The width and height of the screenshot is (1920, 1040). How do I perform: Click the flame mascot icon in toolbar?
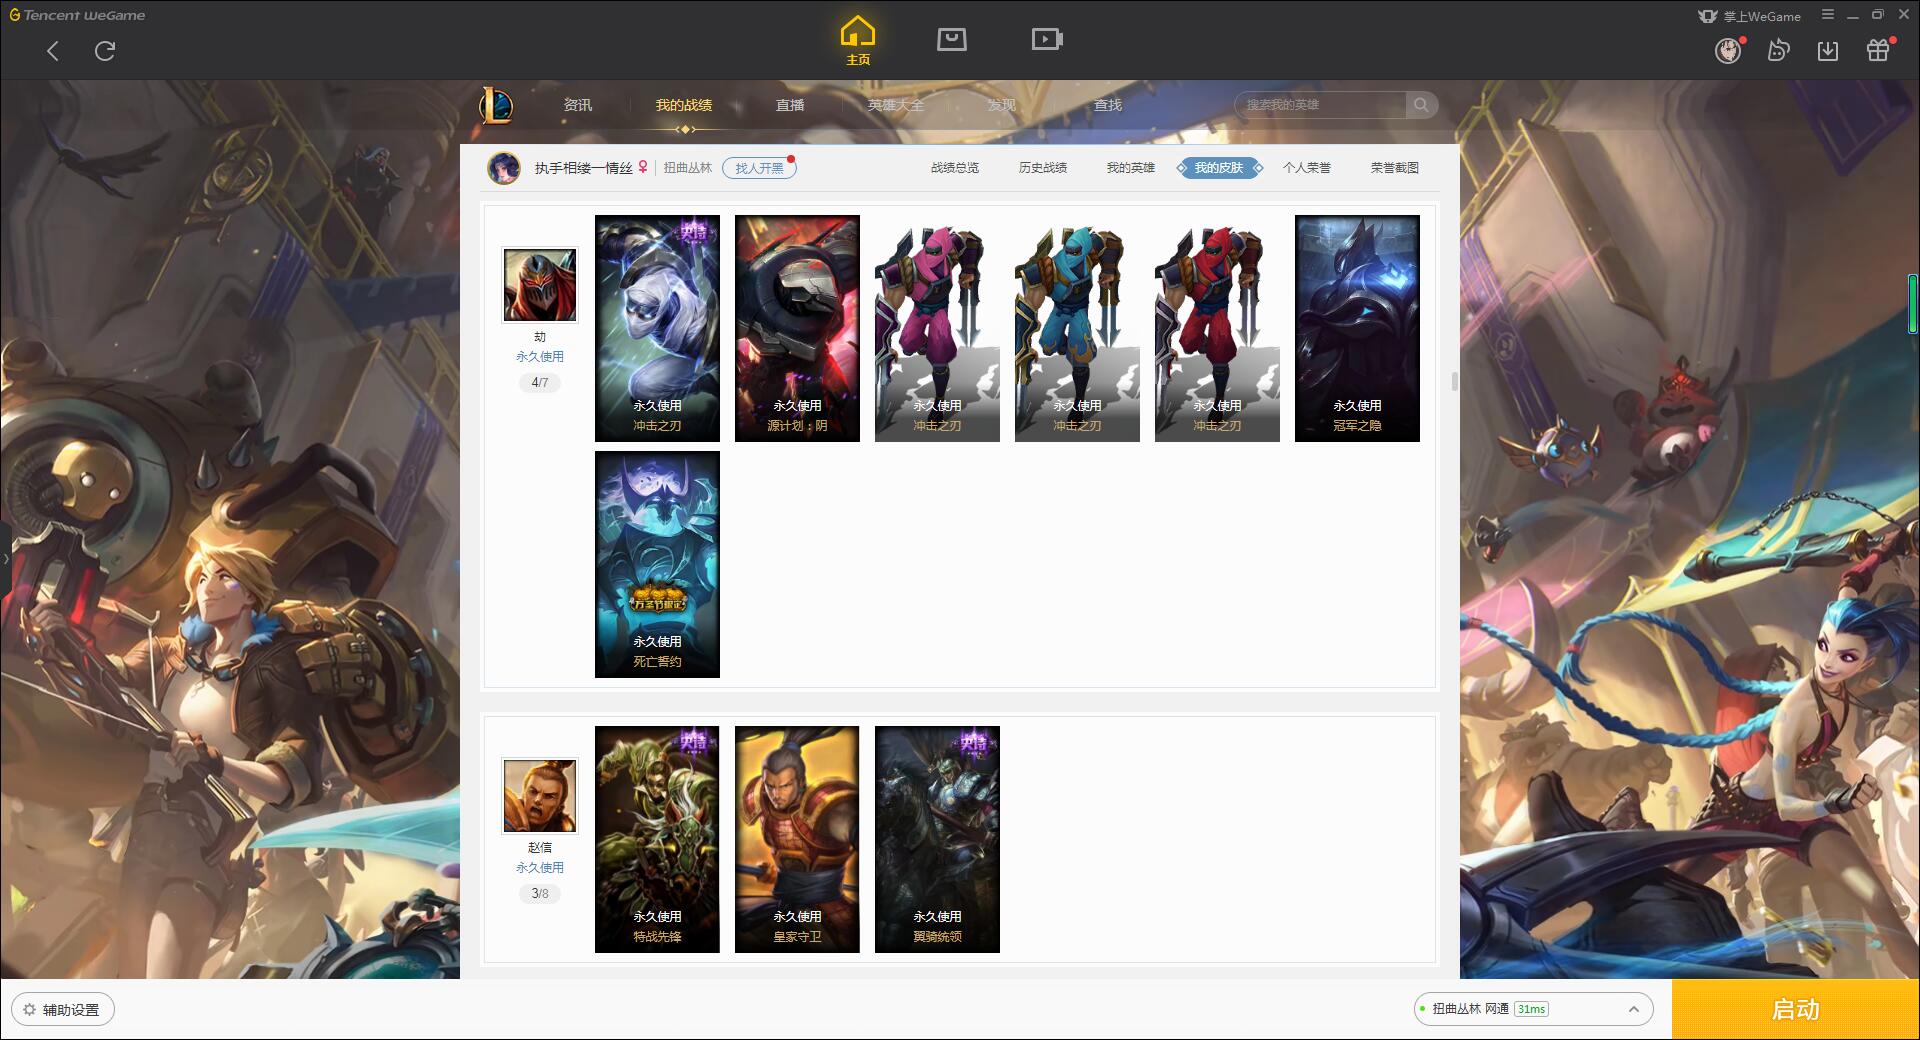pyautogui.click(x=1778, y=50)
